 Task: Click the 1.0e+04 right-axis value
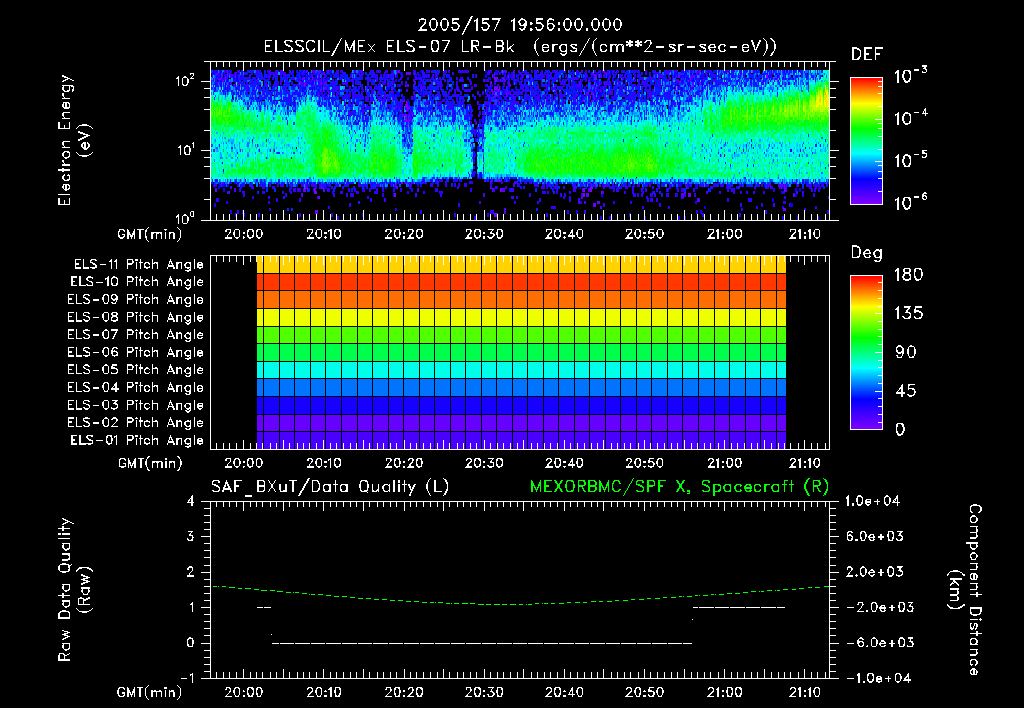coord(872,501)
